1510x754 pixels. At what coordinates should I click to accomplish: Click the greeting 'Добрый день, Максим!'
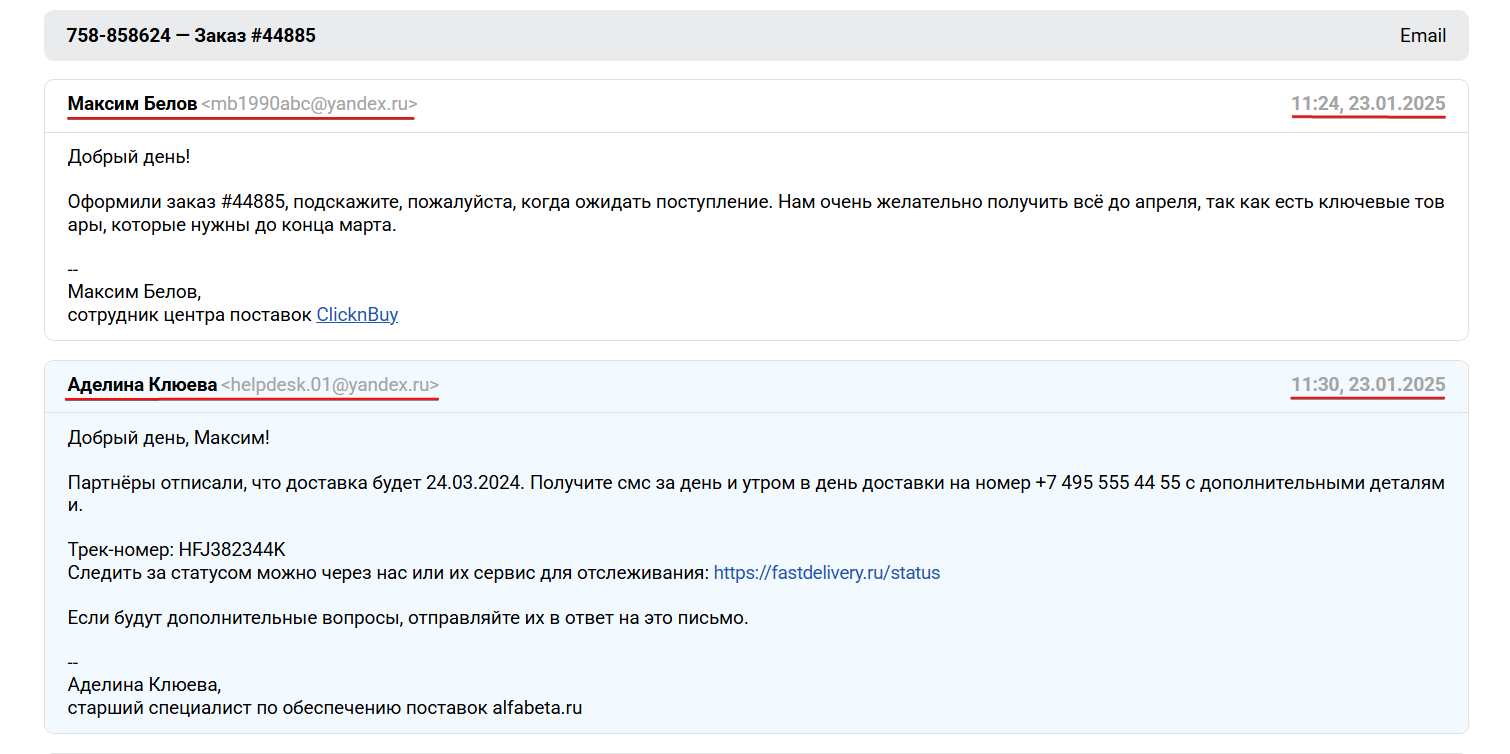click(x=169, y=438)
